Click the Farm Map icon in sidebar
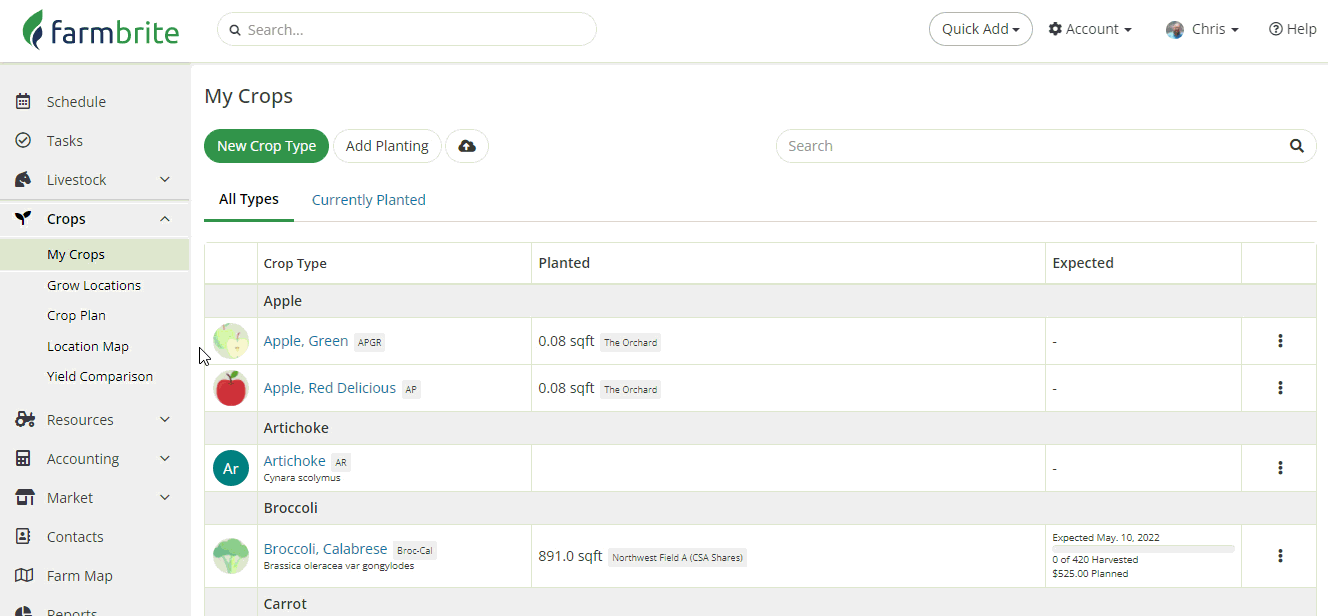Viewport: 1328px width, 616px height. pos(24,576)
